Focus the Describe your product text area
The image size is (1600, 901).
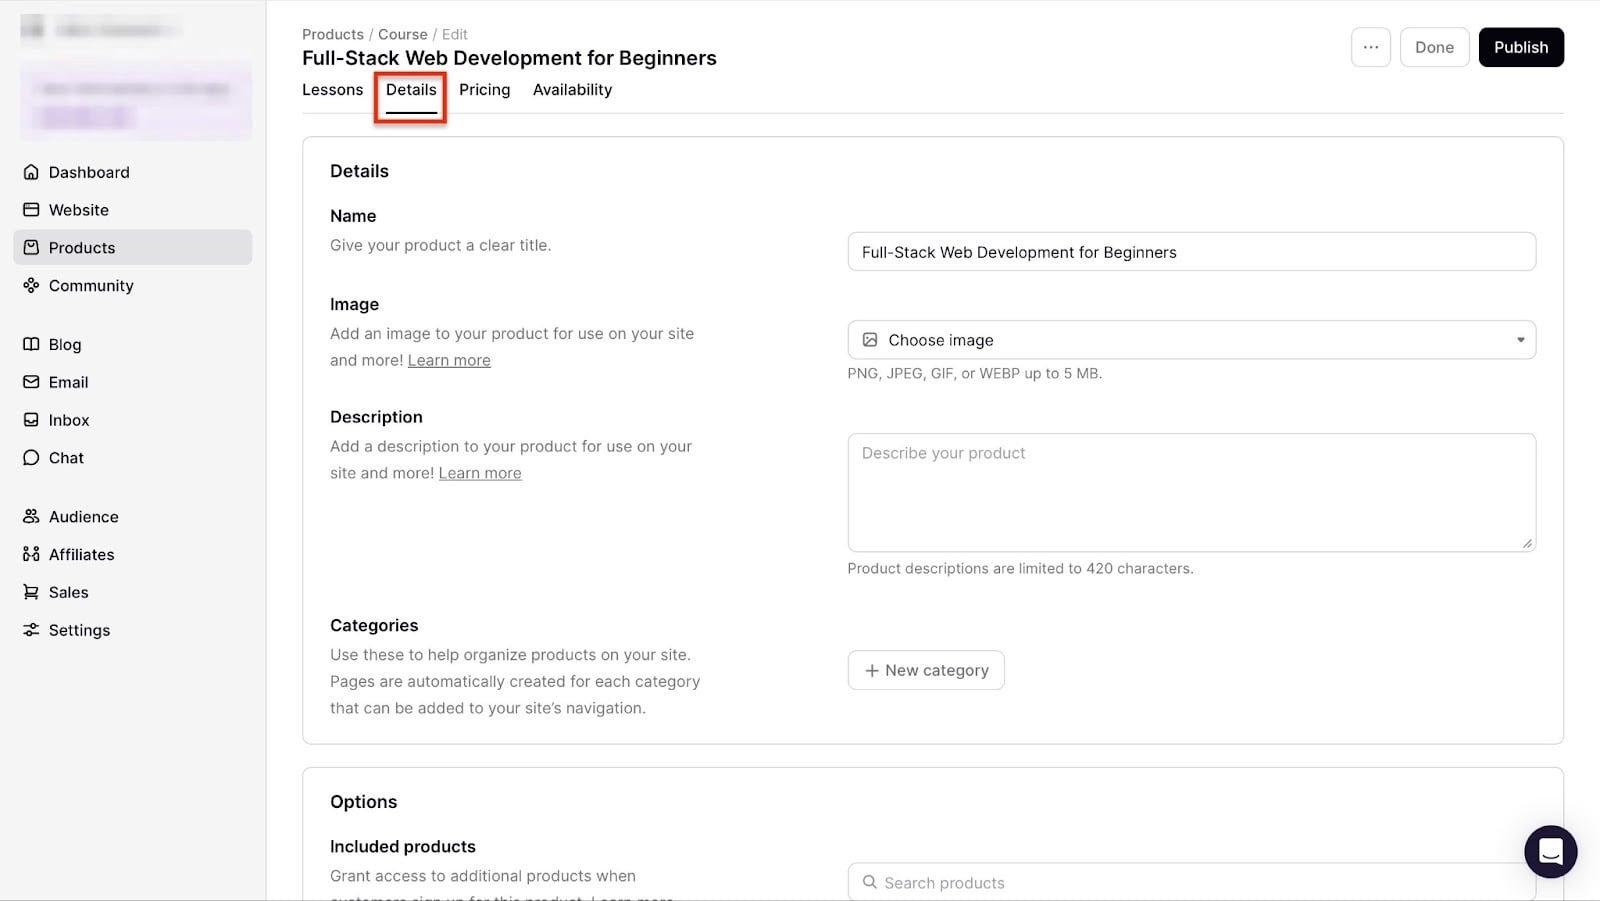click(x=1191, y=492)
